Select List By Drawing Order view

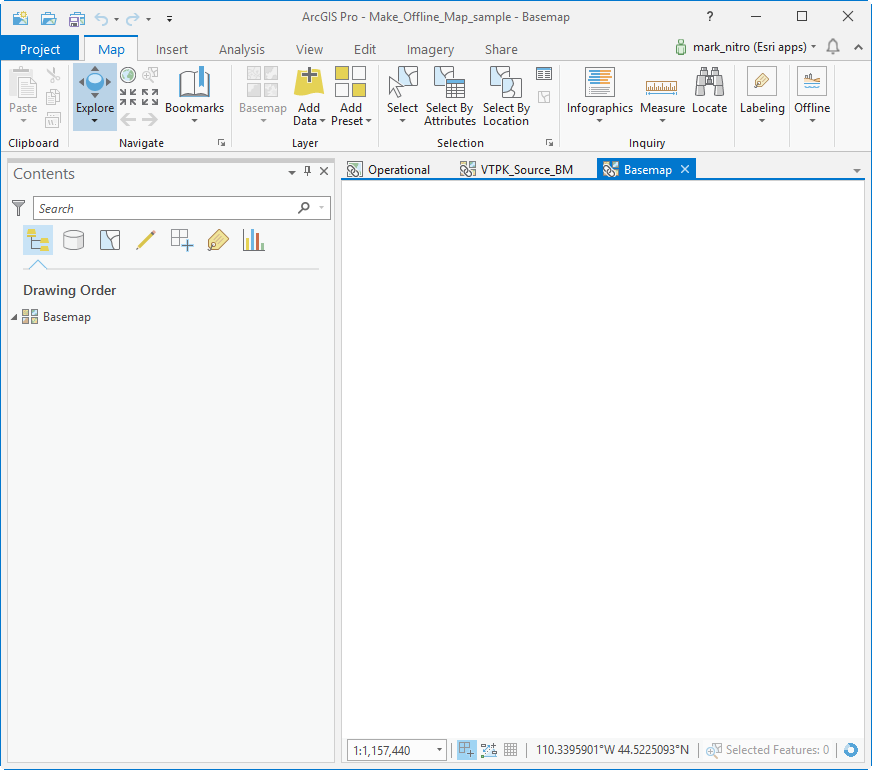[38, 240]
